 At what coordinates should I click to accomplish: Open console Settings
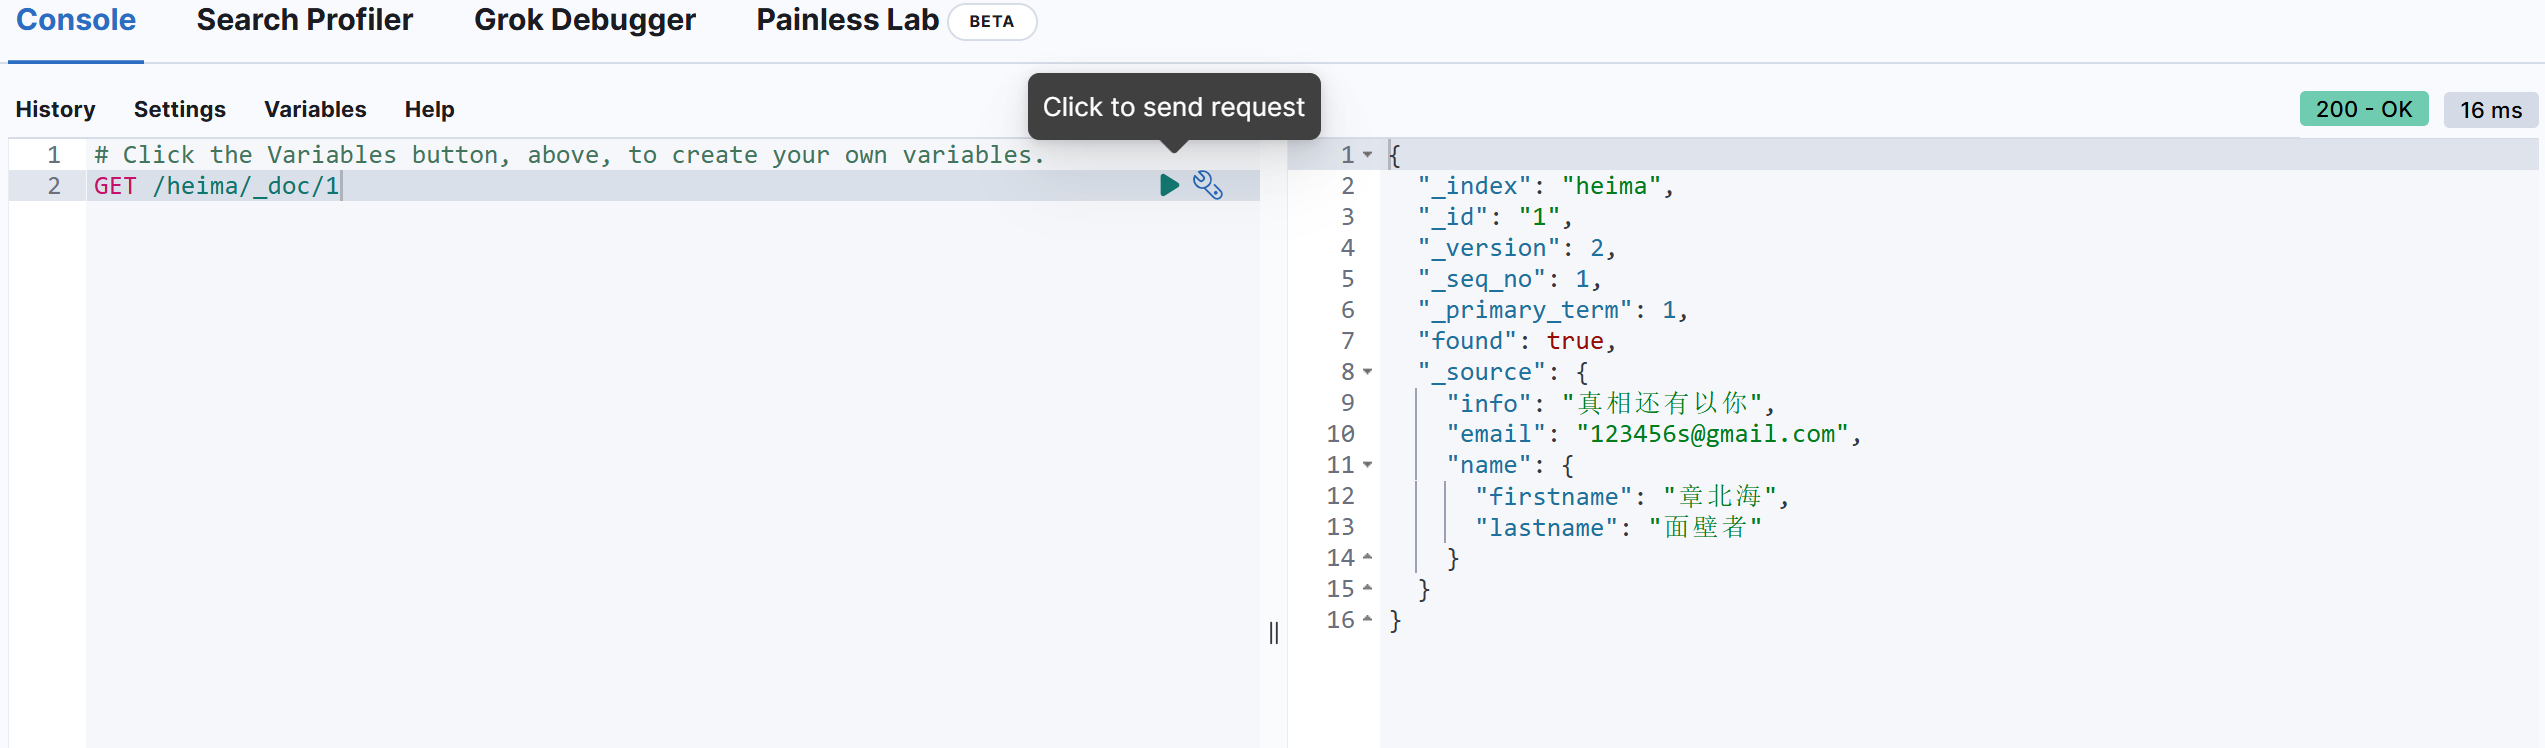point(180,109)
